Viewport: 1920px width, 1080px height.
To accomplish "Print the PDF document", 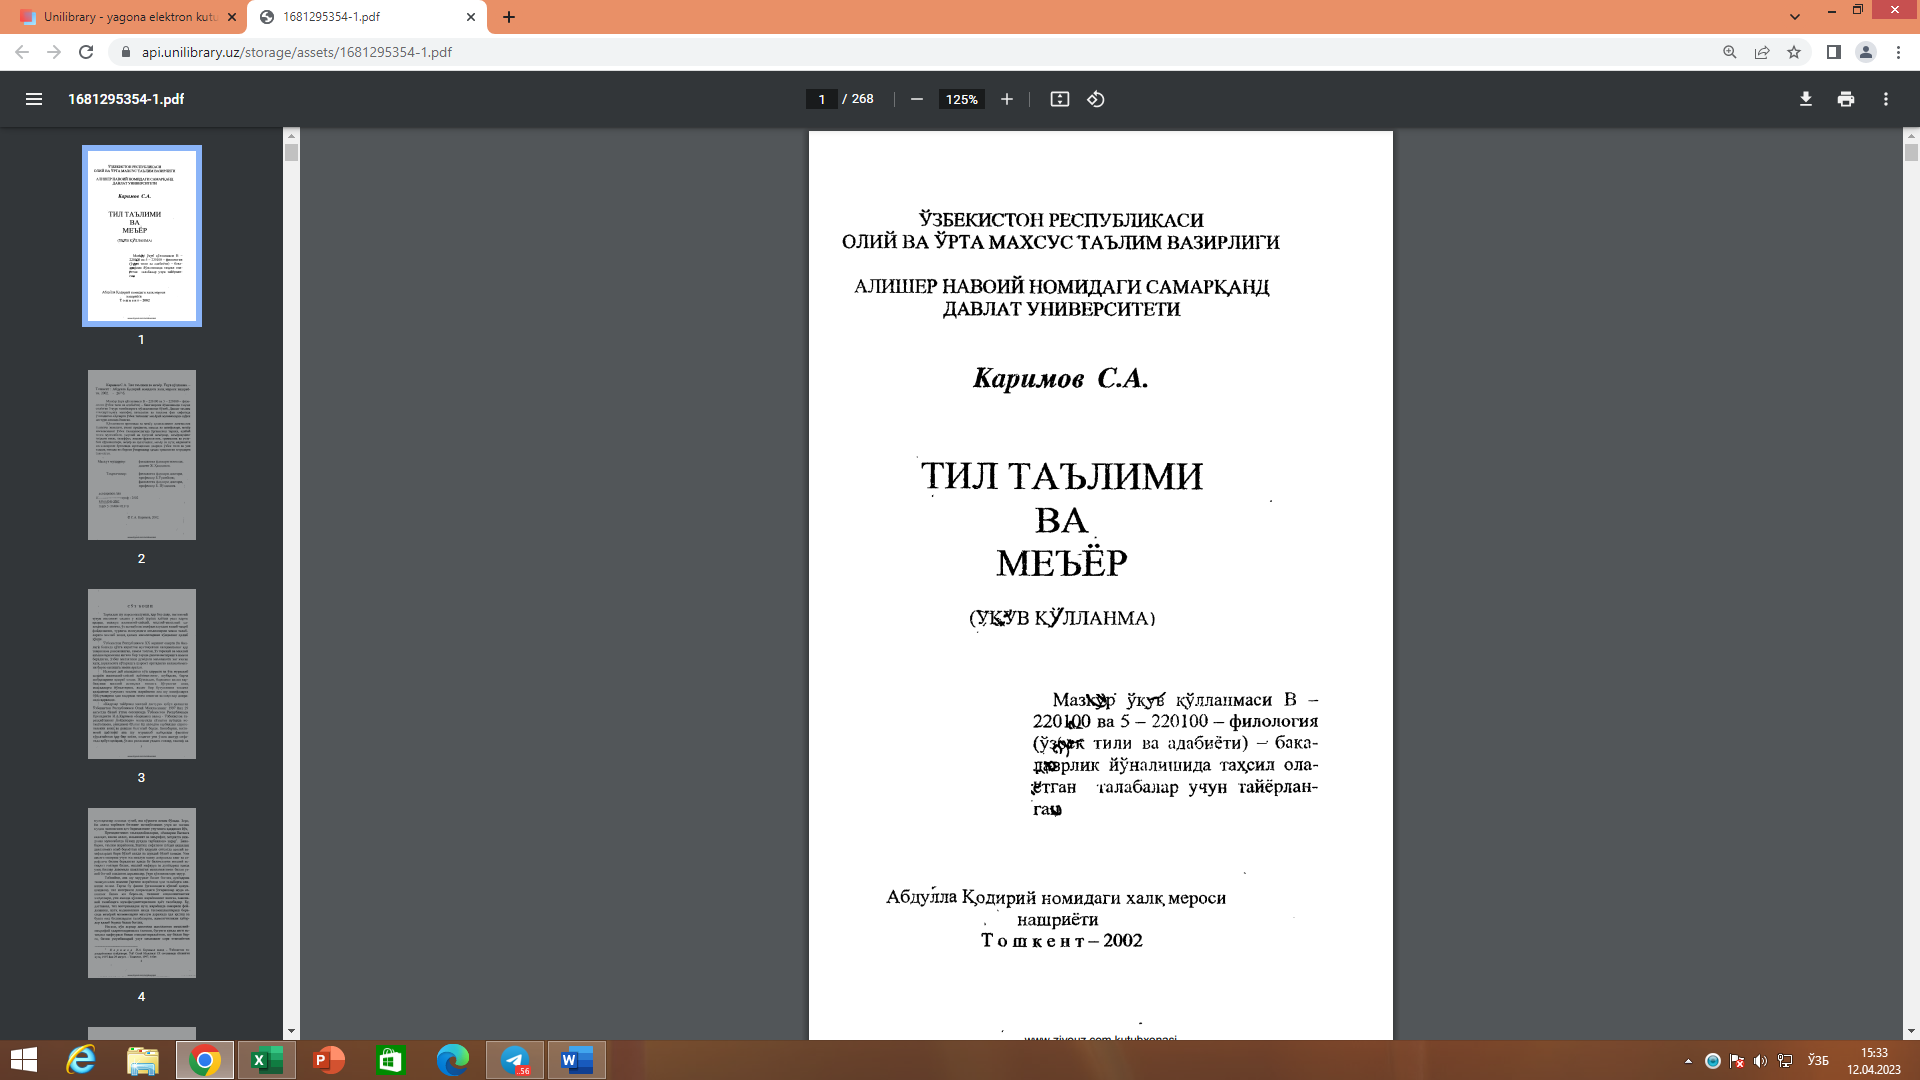I will point(1845,99).
